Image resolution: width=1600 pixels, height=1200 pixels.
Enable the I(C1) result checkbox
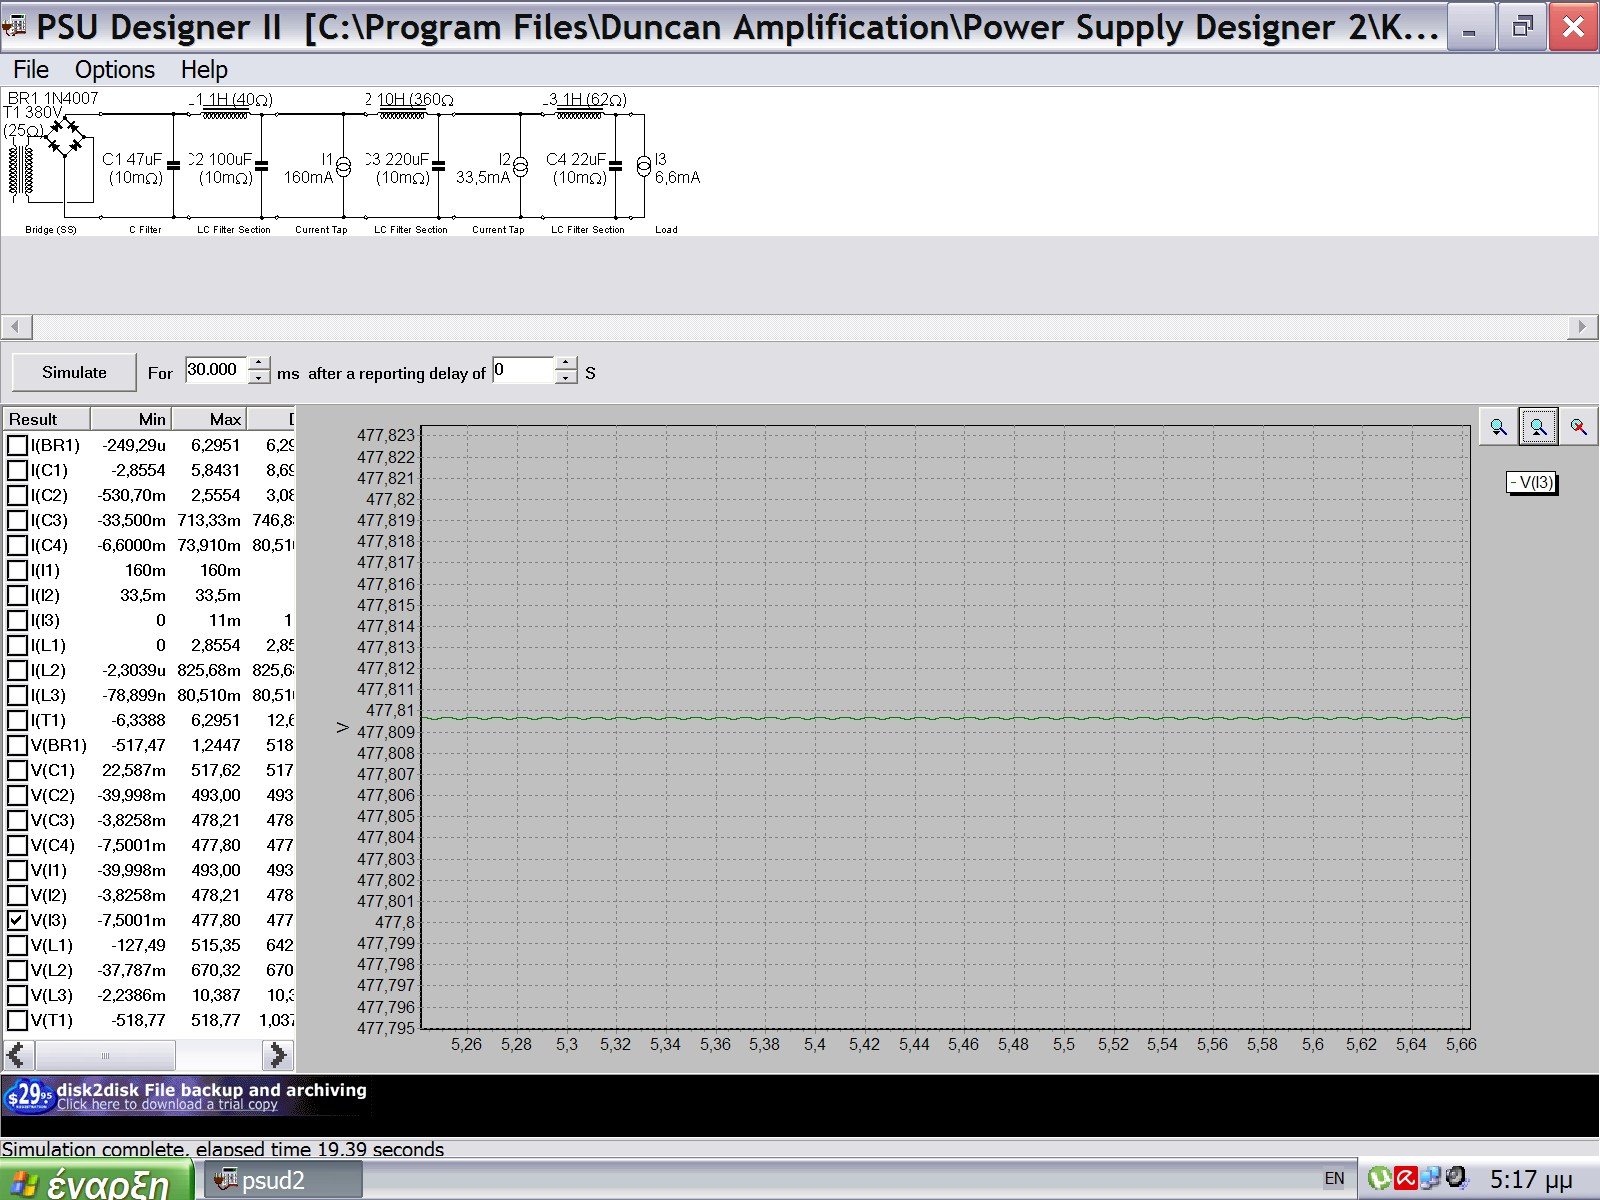(x=17, y=470)
